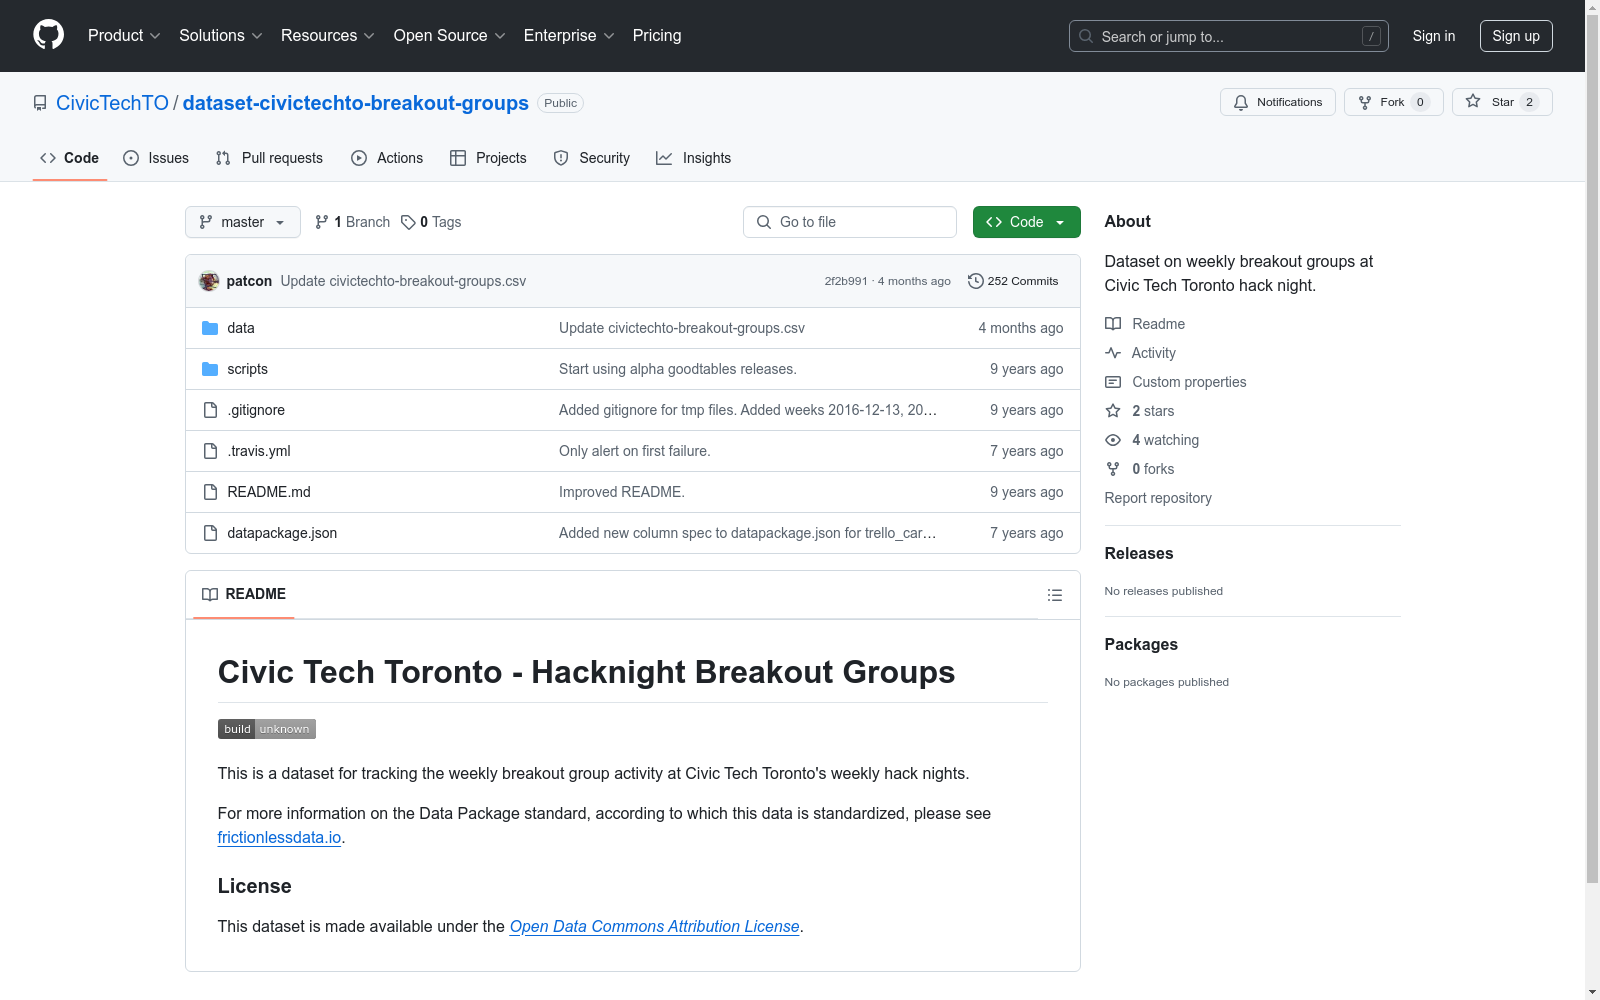Click the datapackage.json file icon
Viewport: 1600px width, 1000px height.
click(210, 533)
